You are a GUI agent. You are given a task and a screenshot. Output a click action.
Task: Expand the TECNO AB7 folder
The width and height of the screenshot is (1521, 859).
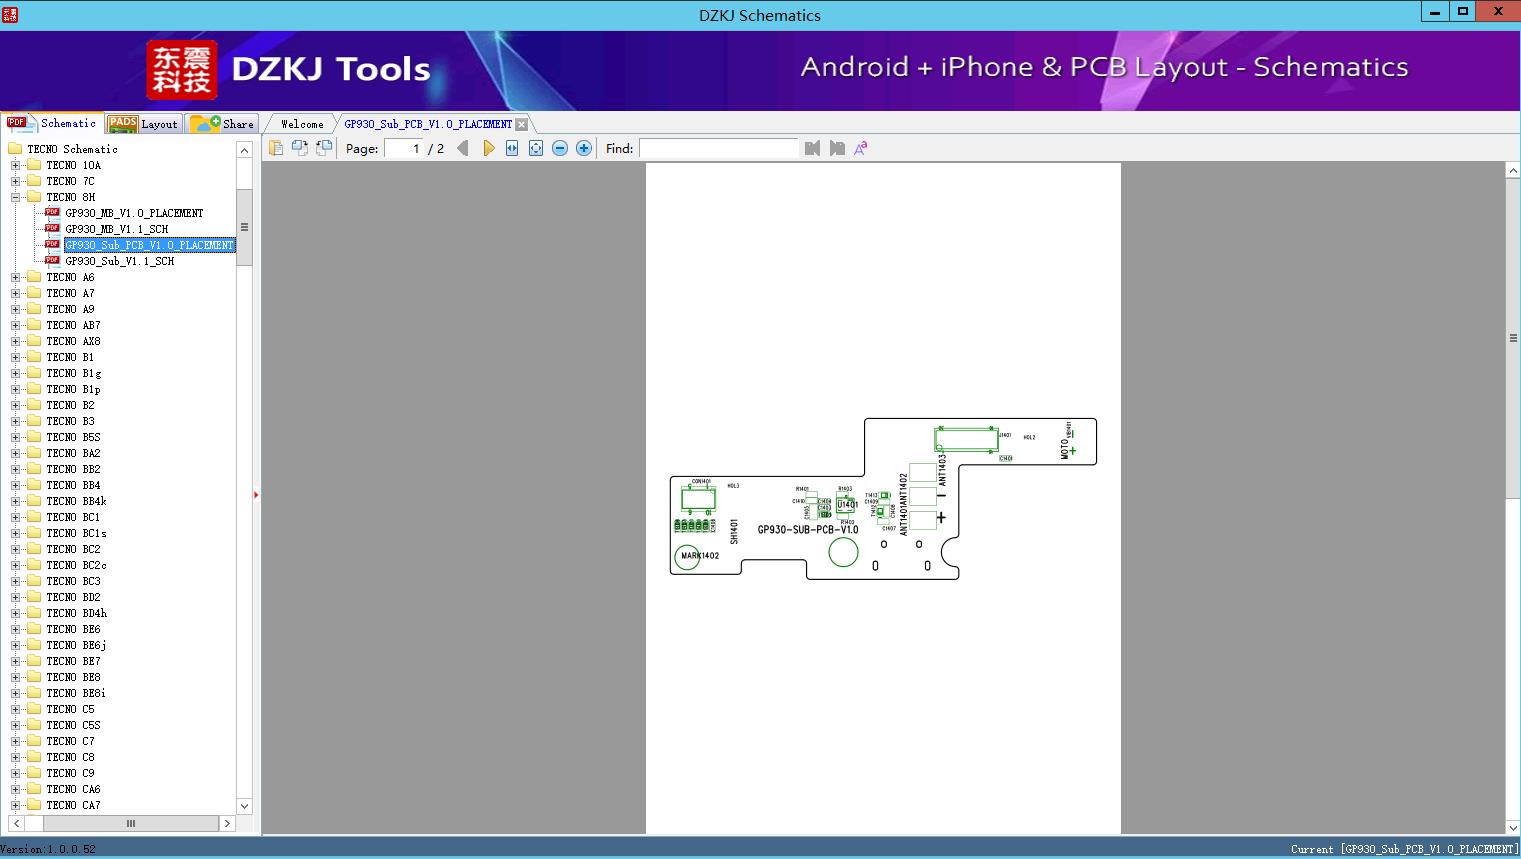(x=15, y=325)
